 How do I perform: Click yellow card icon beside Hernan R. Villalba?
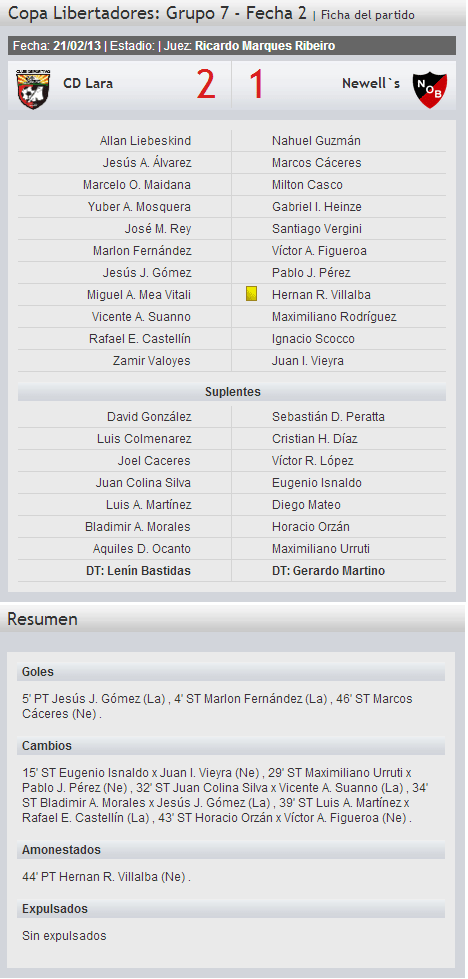click(251, 294)
